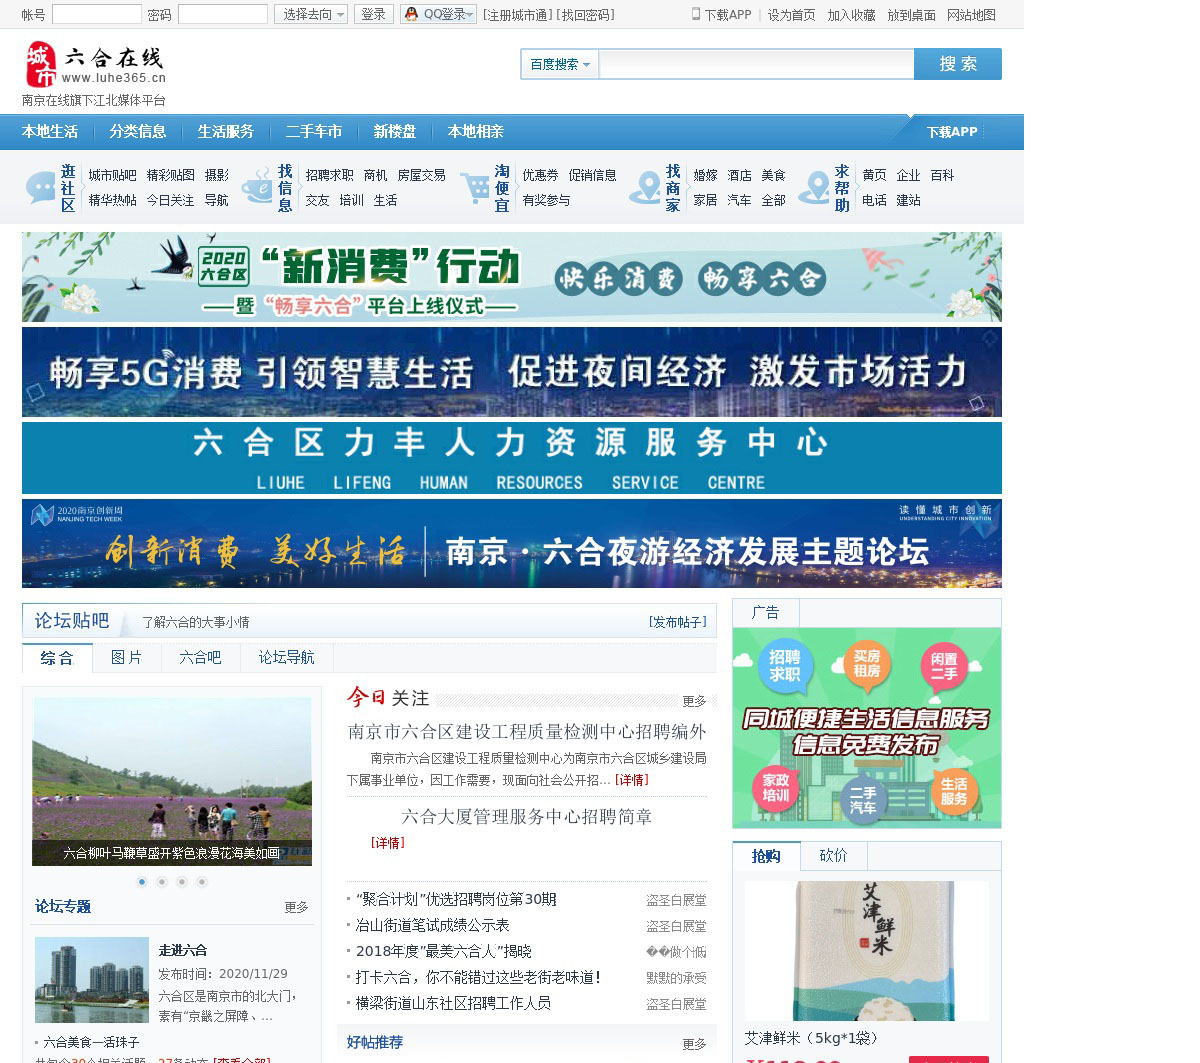Click the shopping cart icon beside 淘便宜
Image resolution: width=1200 pixels, height=1063 pixels.
(475, 187)
